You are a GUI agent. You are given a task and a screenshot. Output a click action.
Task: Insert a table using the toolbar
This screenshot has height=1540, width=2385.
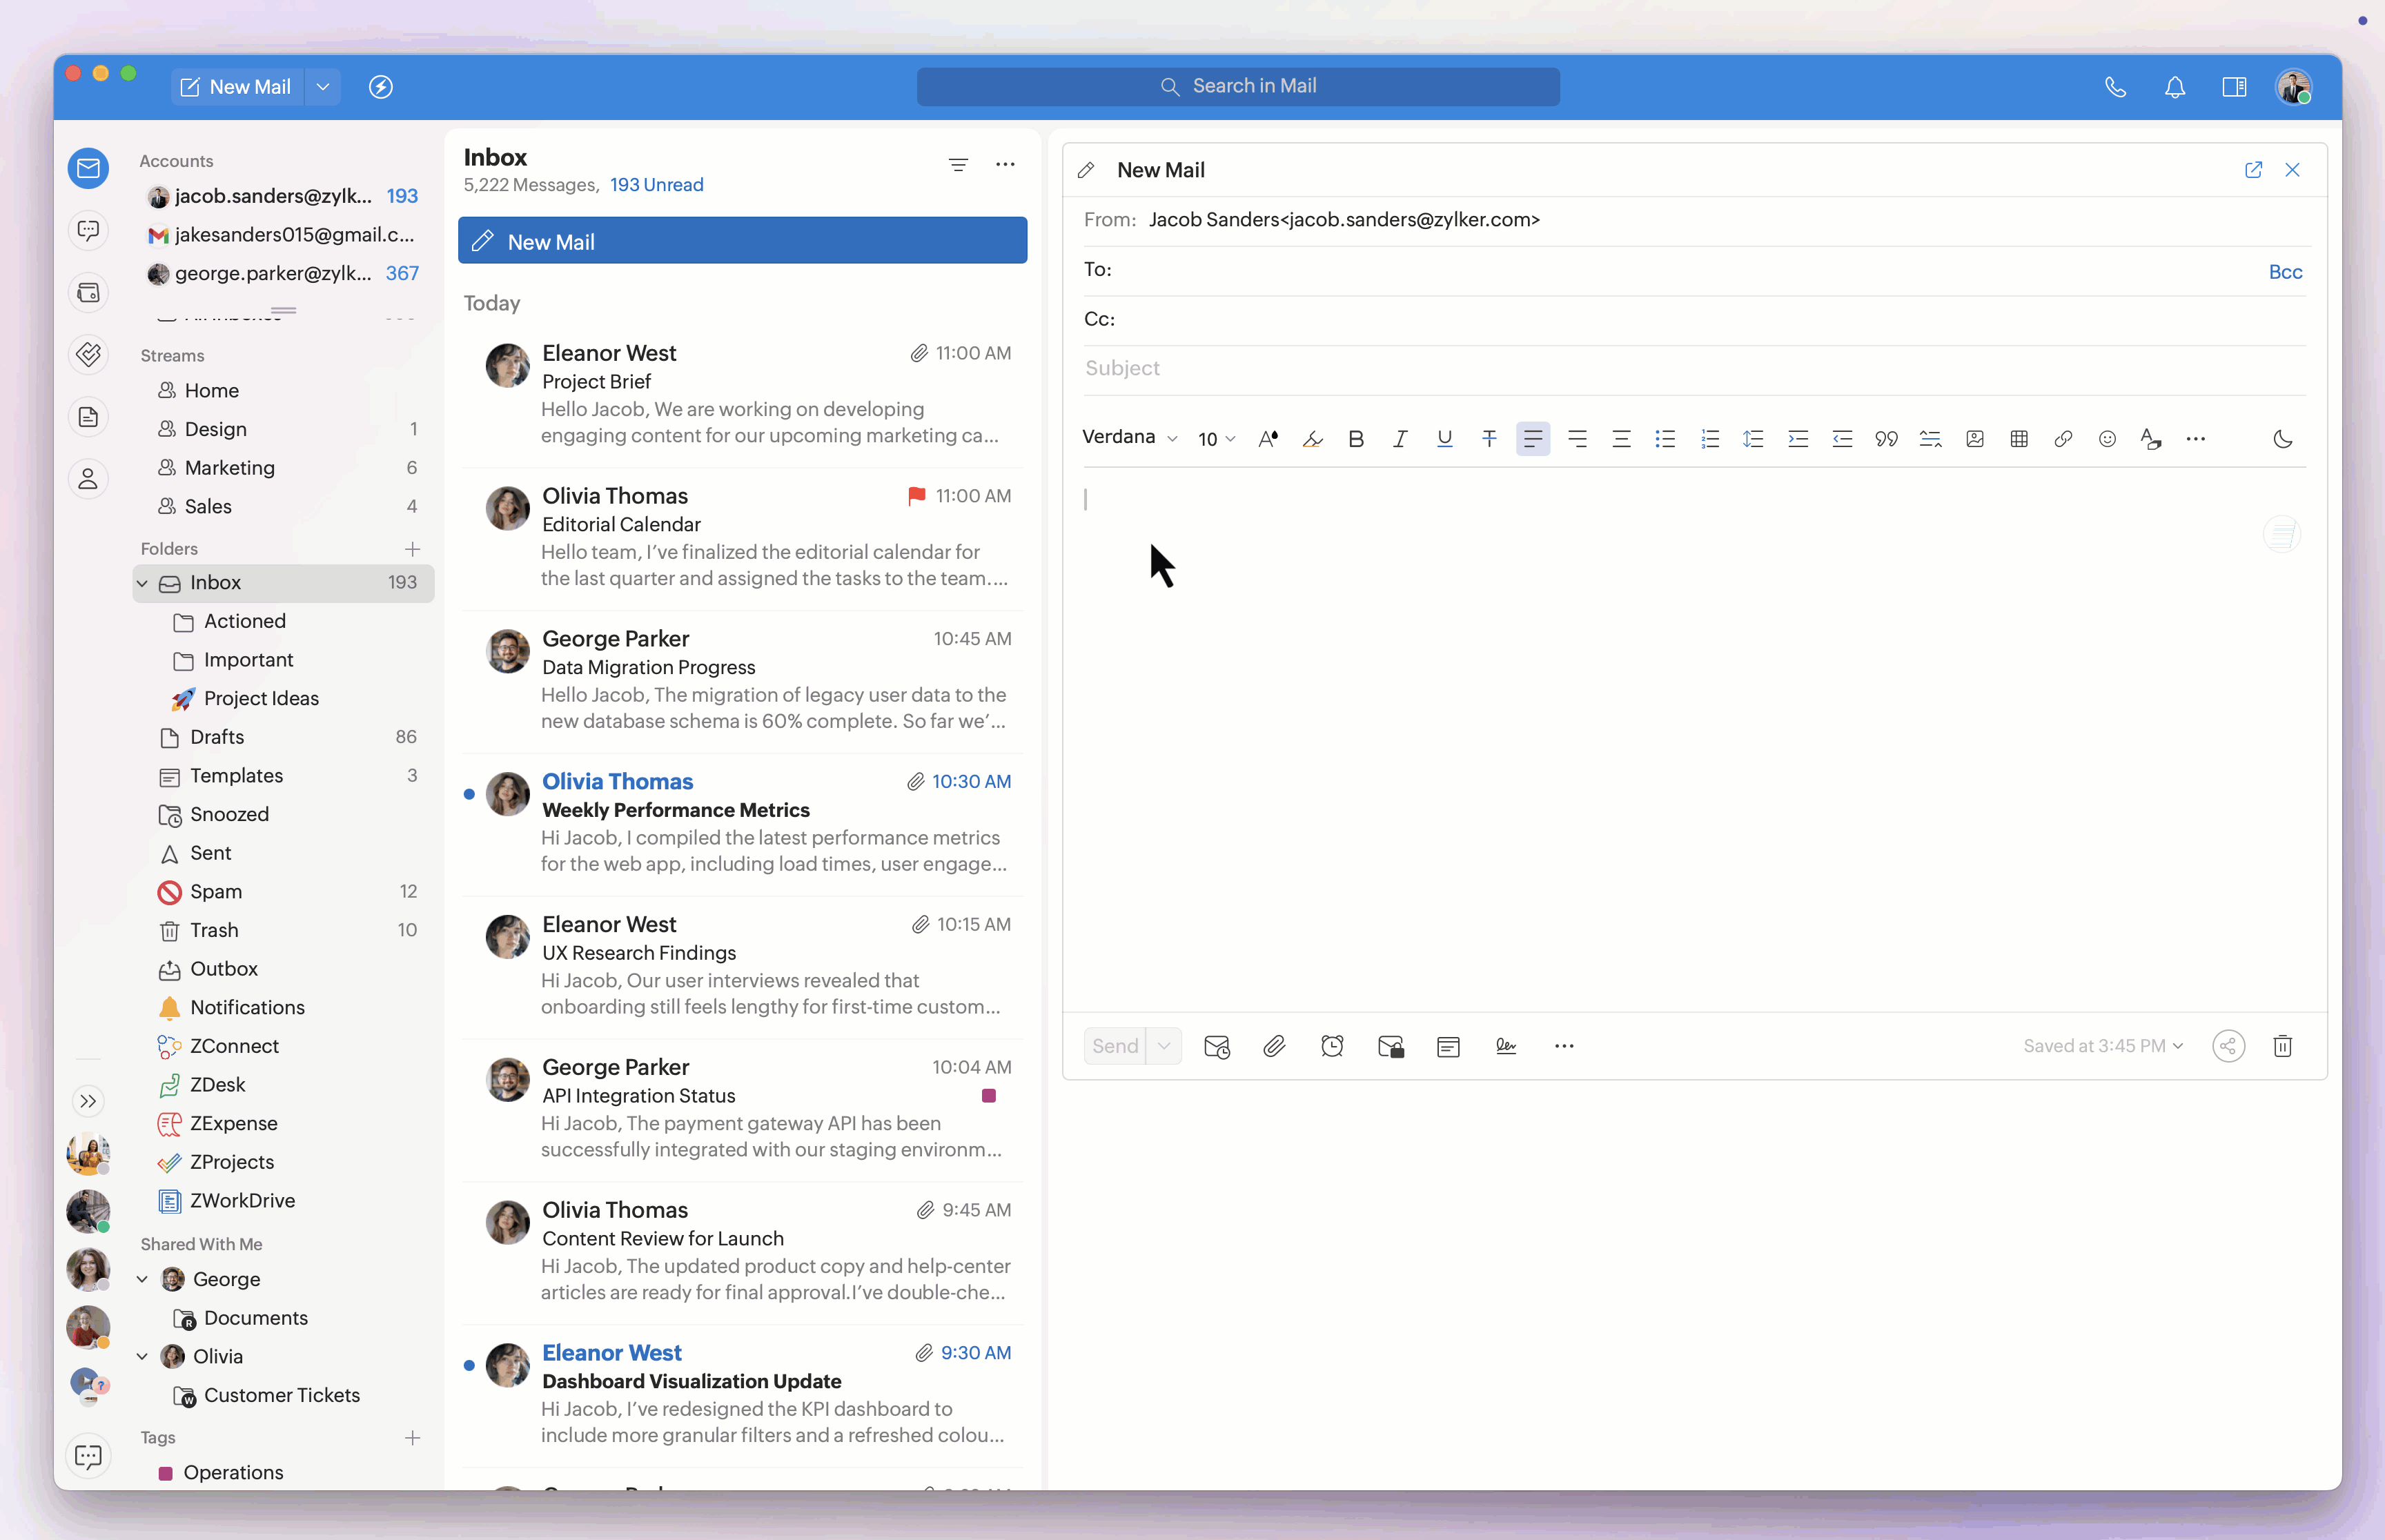point(2019,438)
